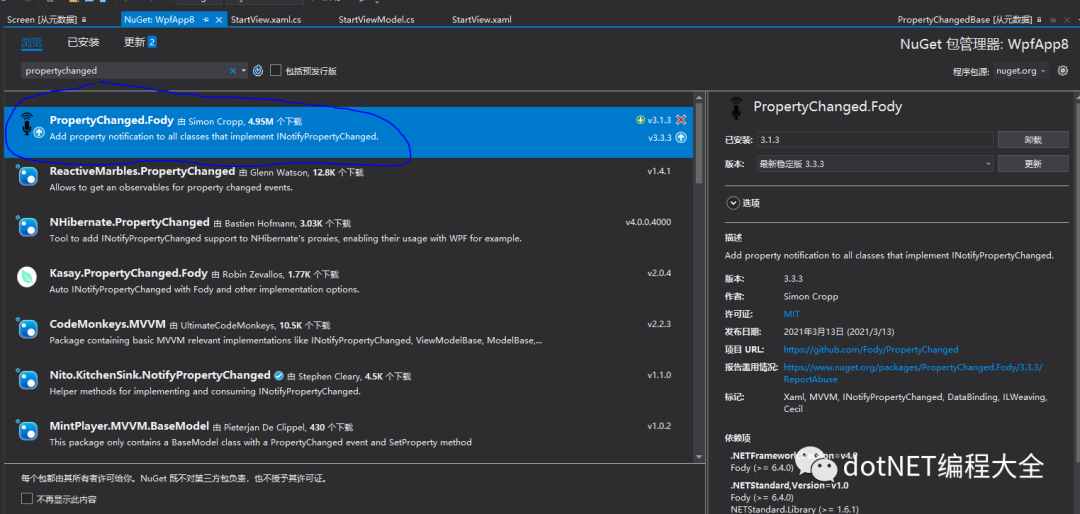
Task: Clear the propertychanged search text
Action: (x=233, y=70)
